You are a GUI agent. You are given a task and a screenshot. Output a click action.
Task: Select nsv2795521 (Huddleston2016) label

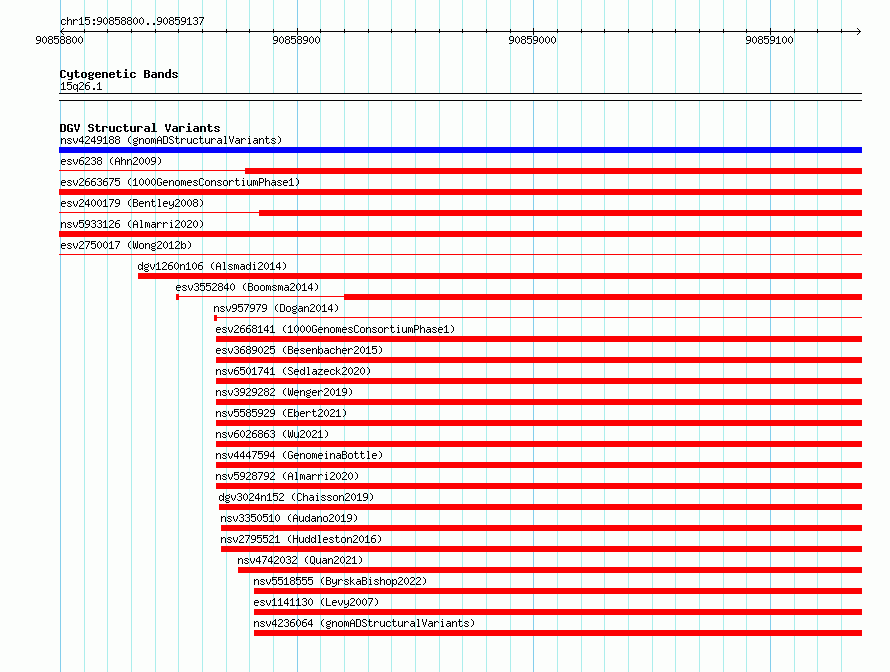[x=301, y=539]
